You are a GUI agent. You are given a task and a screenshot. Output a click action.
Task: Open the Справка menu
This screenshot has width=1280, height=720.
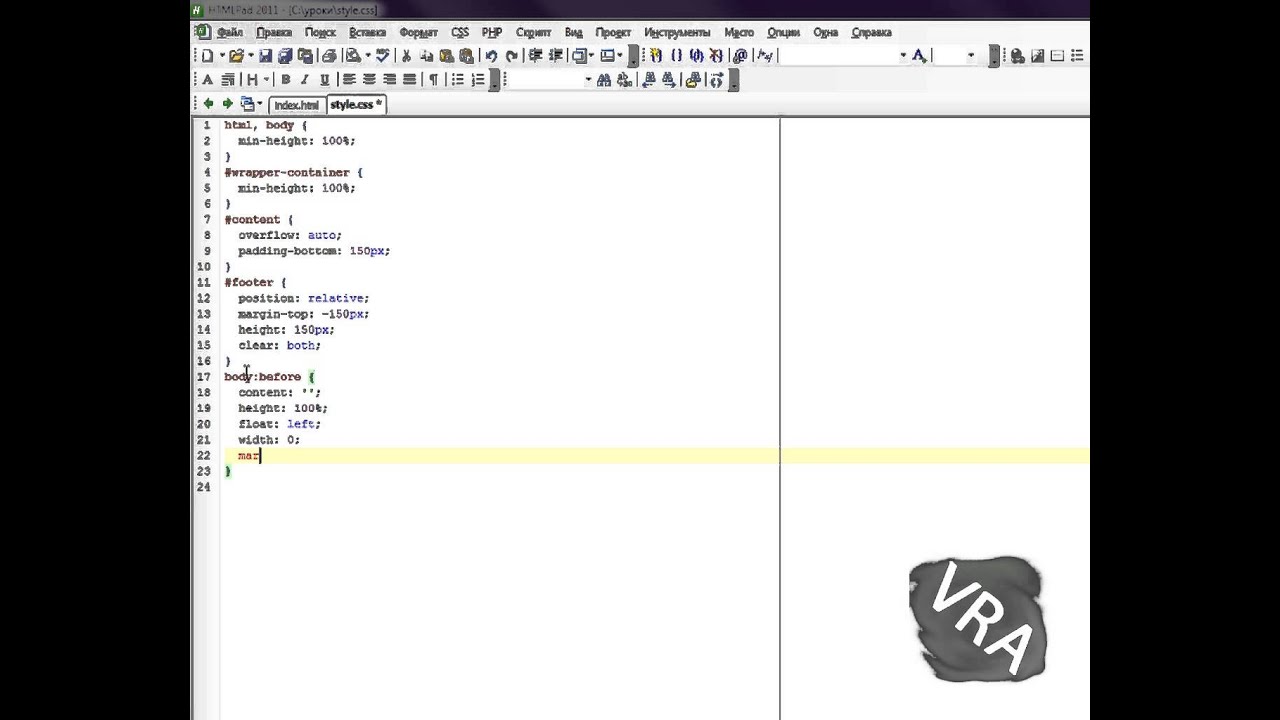pos(871,32)
